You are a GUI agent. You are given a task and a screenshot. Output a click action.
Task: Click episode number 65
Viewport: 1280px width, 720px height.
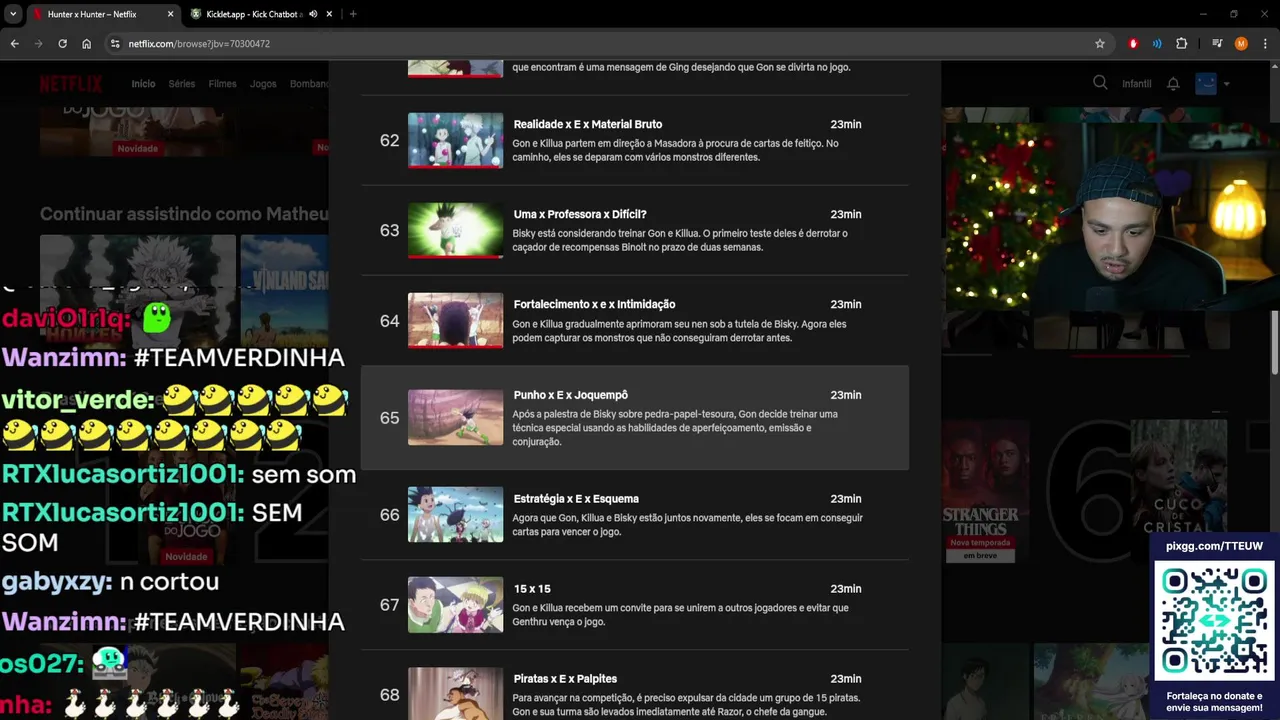point(389,418)
